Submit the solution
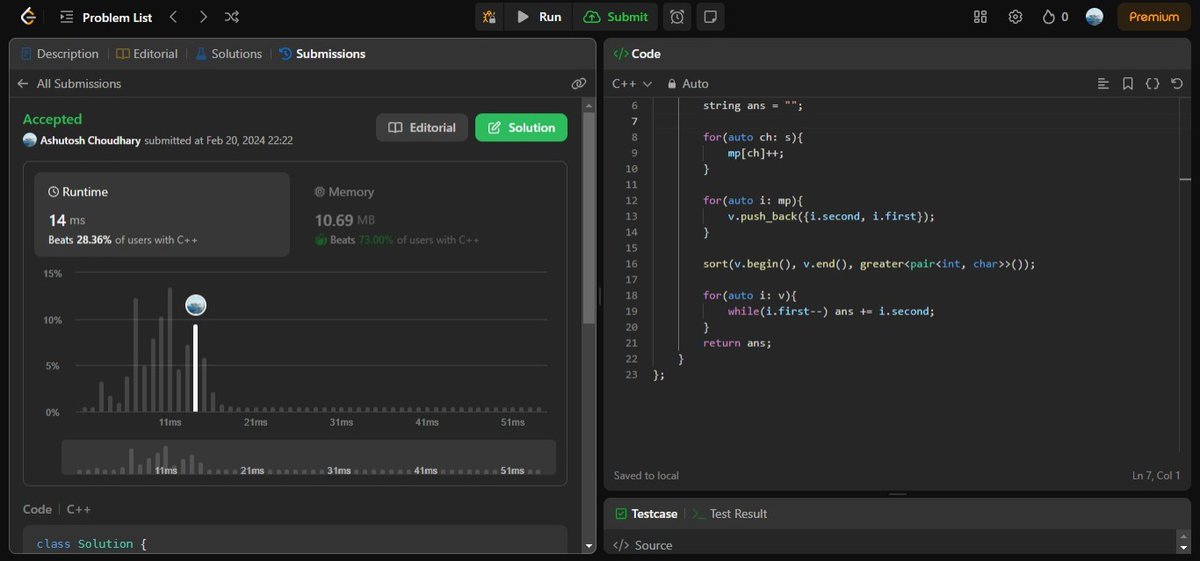1200x561 pixels. pyautogui.click(x=617, y=17)
